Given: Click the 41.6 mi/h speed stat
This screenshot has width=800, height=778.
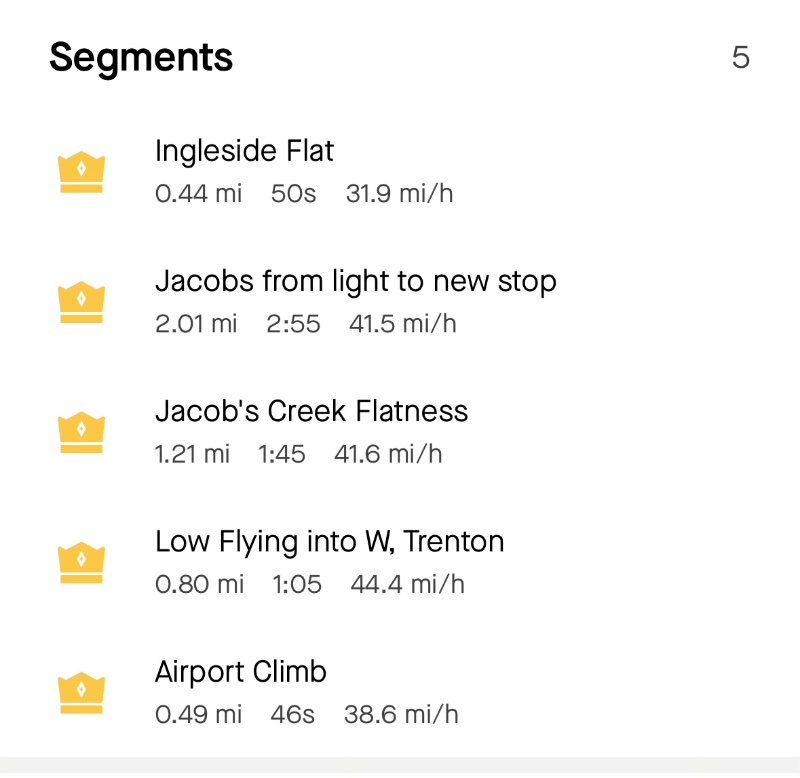Looking at the screenshot, I should (x=388, y=453).
